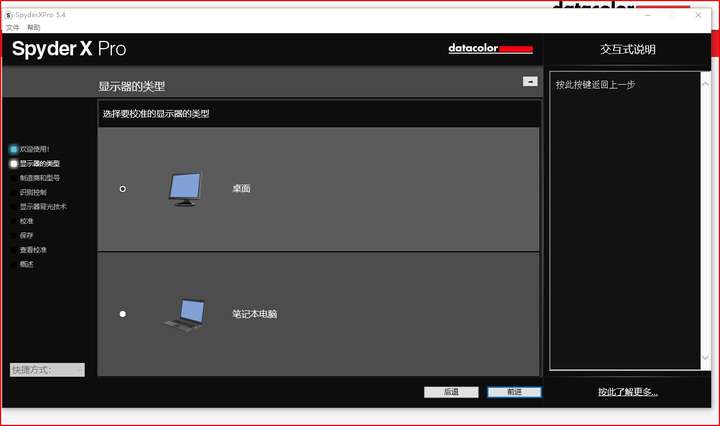Viewport: 720px width, 426px height.
Task: Go to the 保存 step in sidebar
Action: [27, 235]
